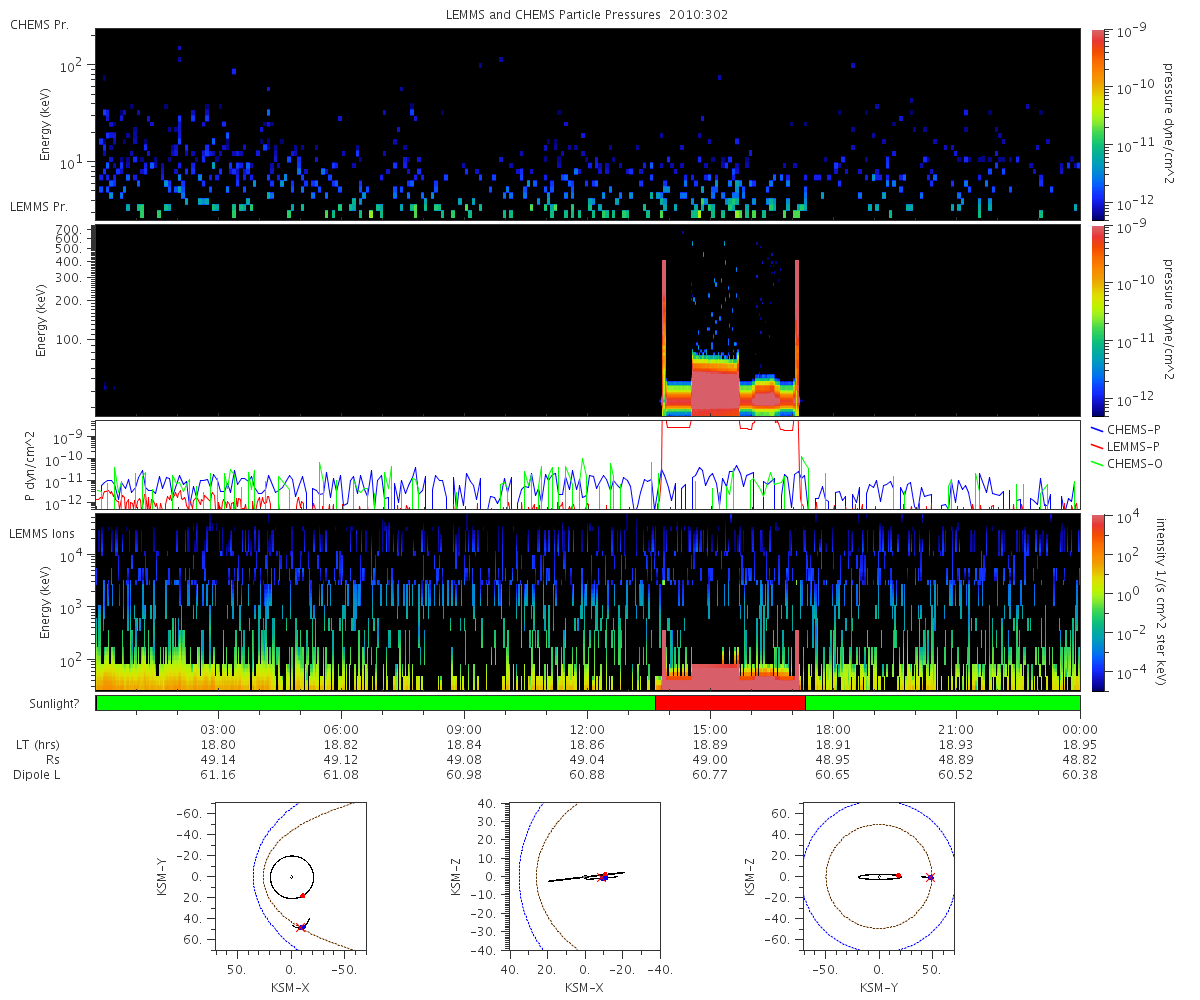This screenshot has height=1000, width=1200.
Task: Click the CHEMS Pr. panel label
Action: [x=39, y=24]
